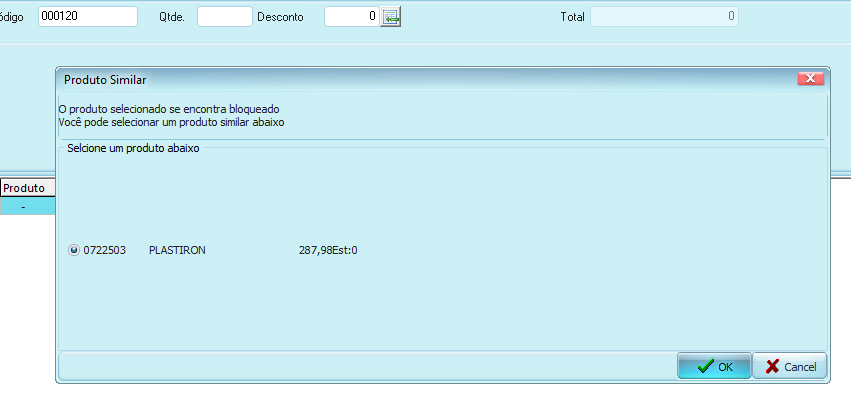Viewport: 851px width, 394px height.
Task: Choose the PLASTIRON product name
Action: pos(177,250)
